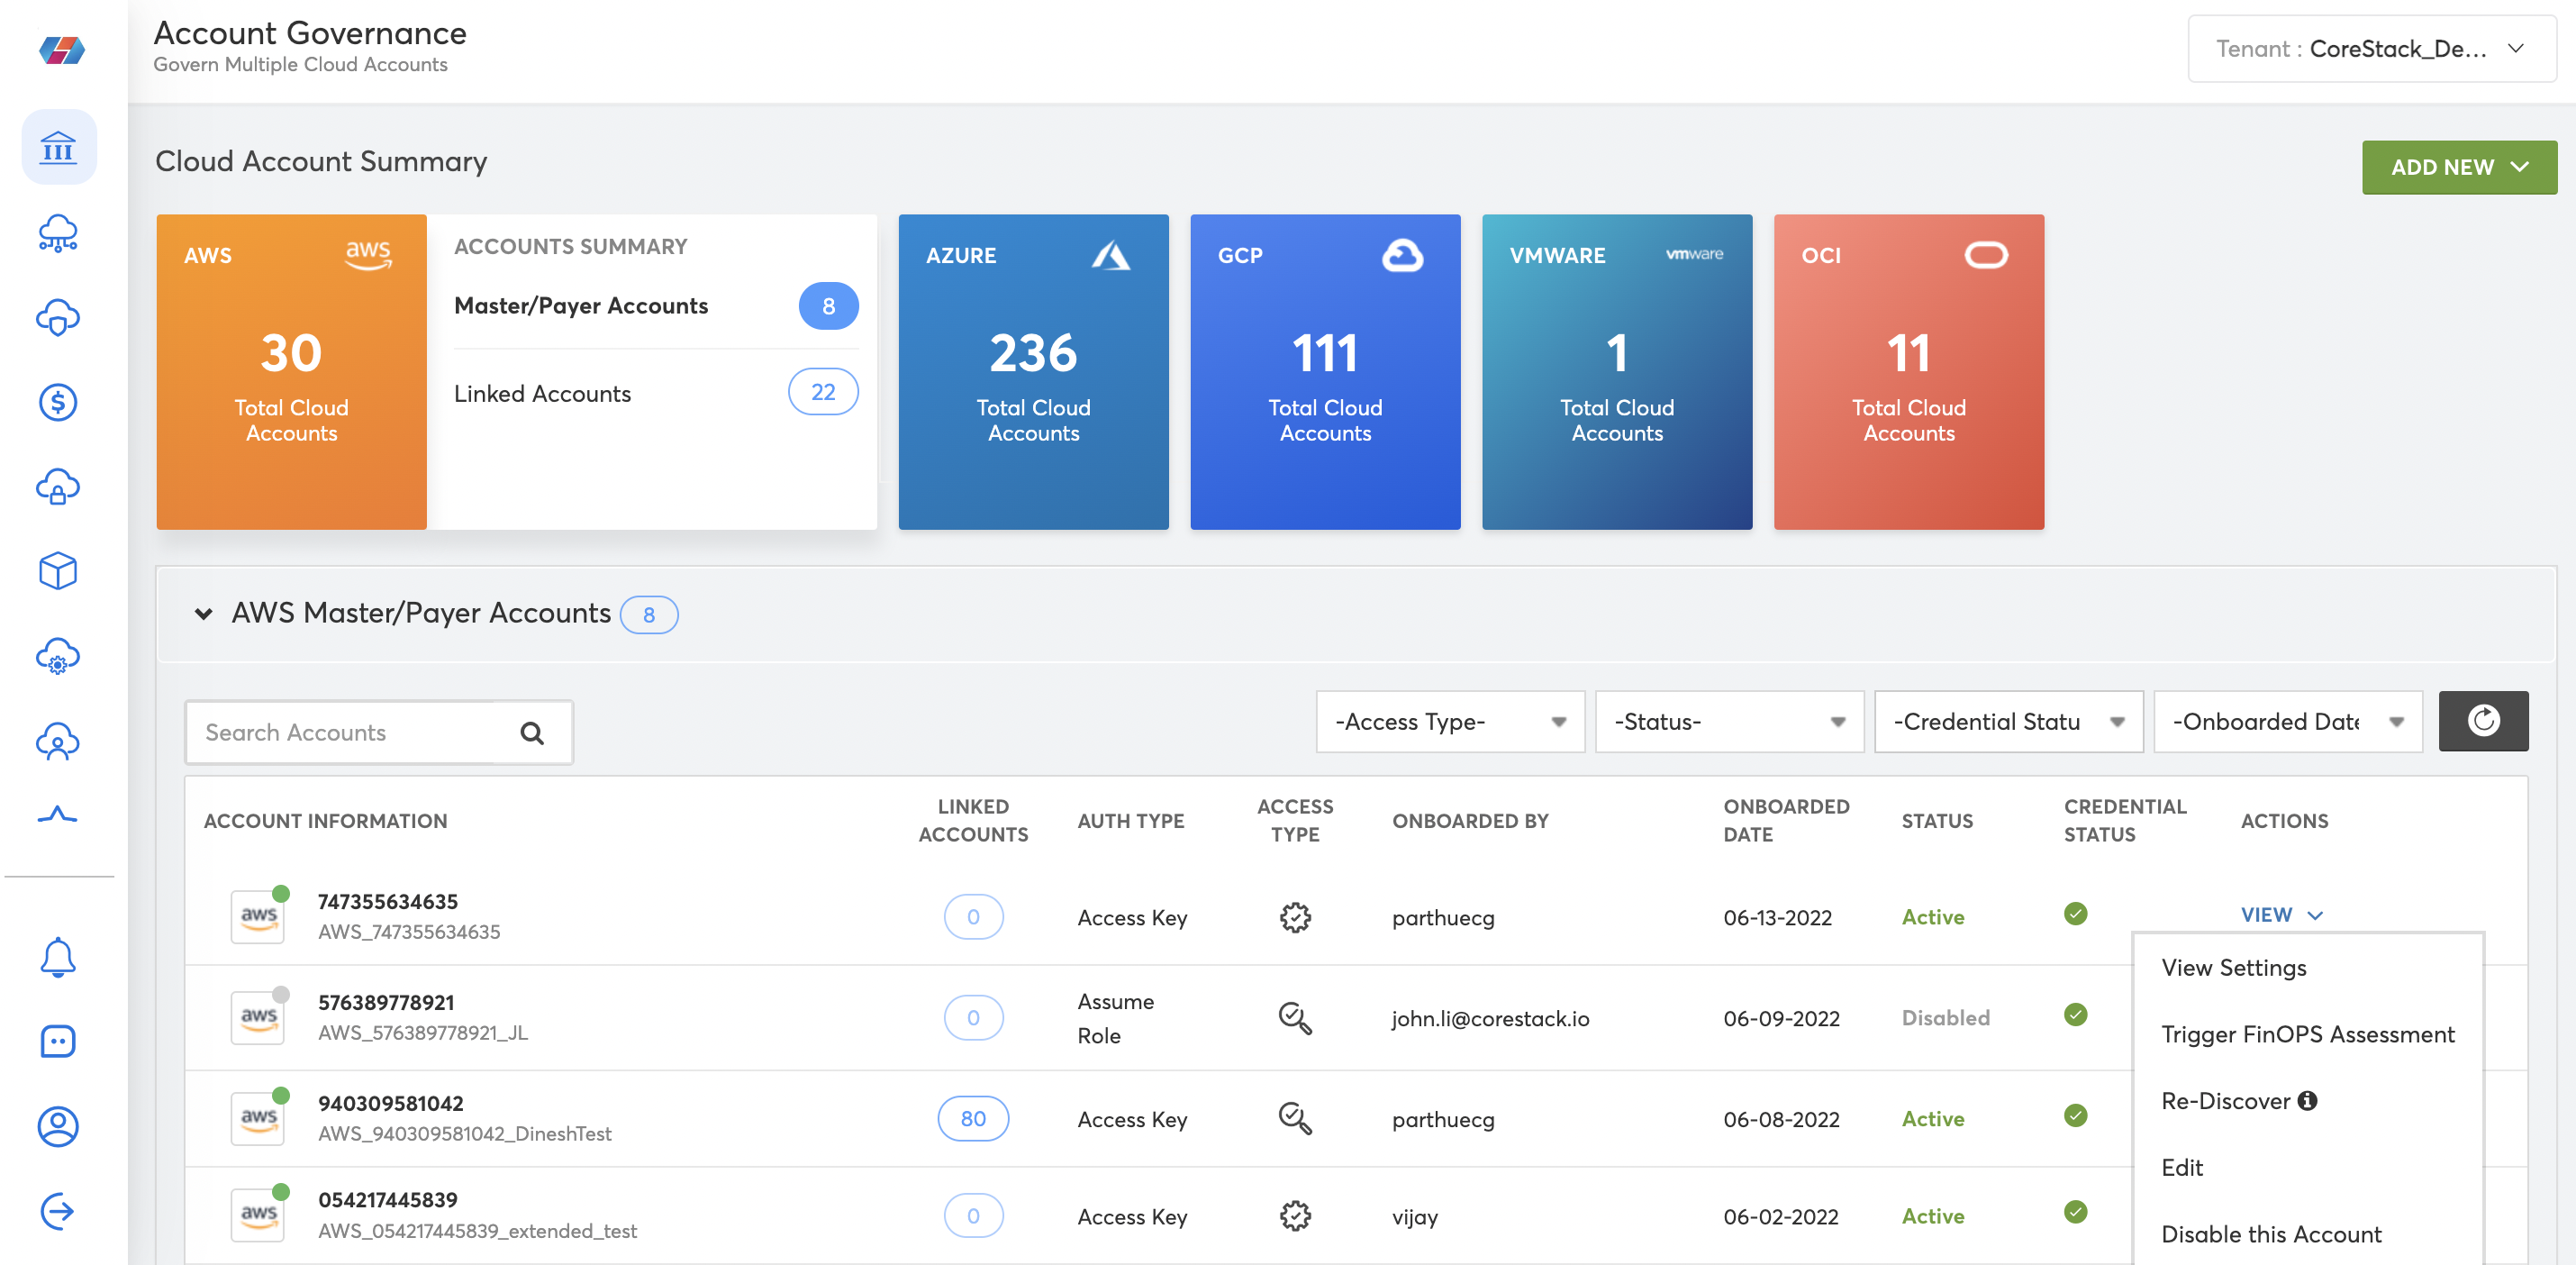Open the notifications bell icon

pyautogui.click(x=58, y=957)
